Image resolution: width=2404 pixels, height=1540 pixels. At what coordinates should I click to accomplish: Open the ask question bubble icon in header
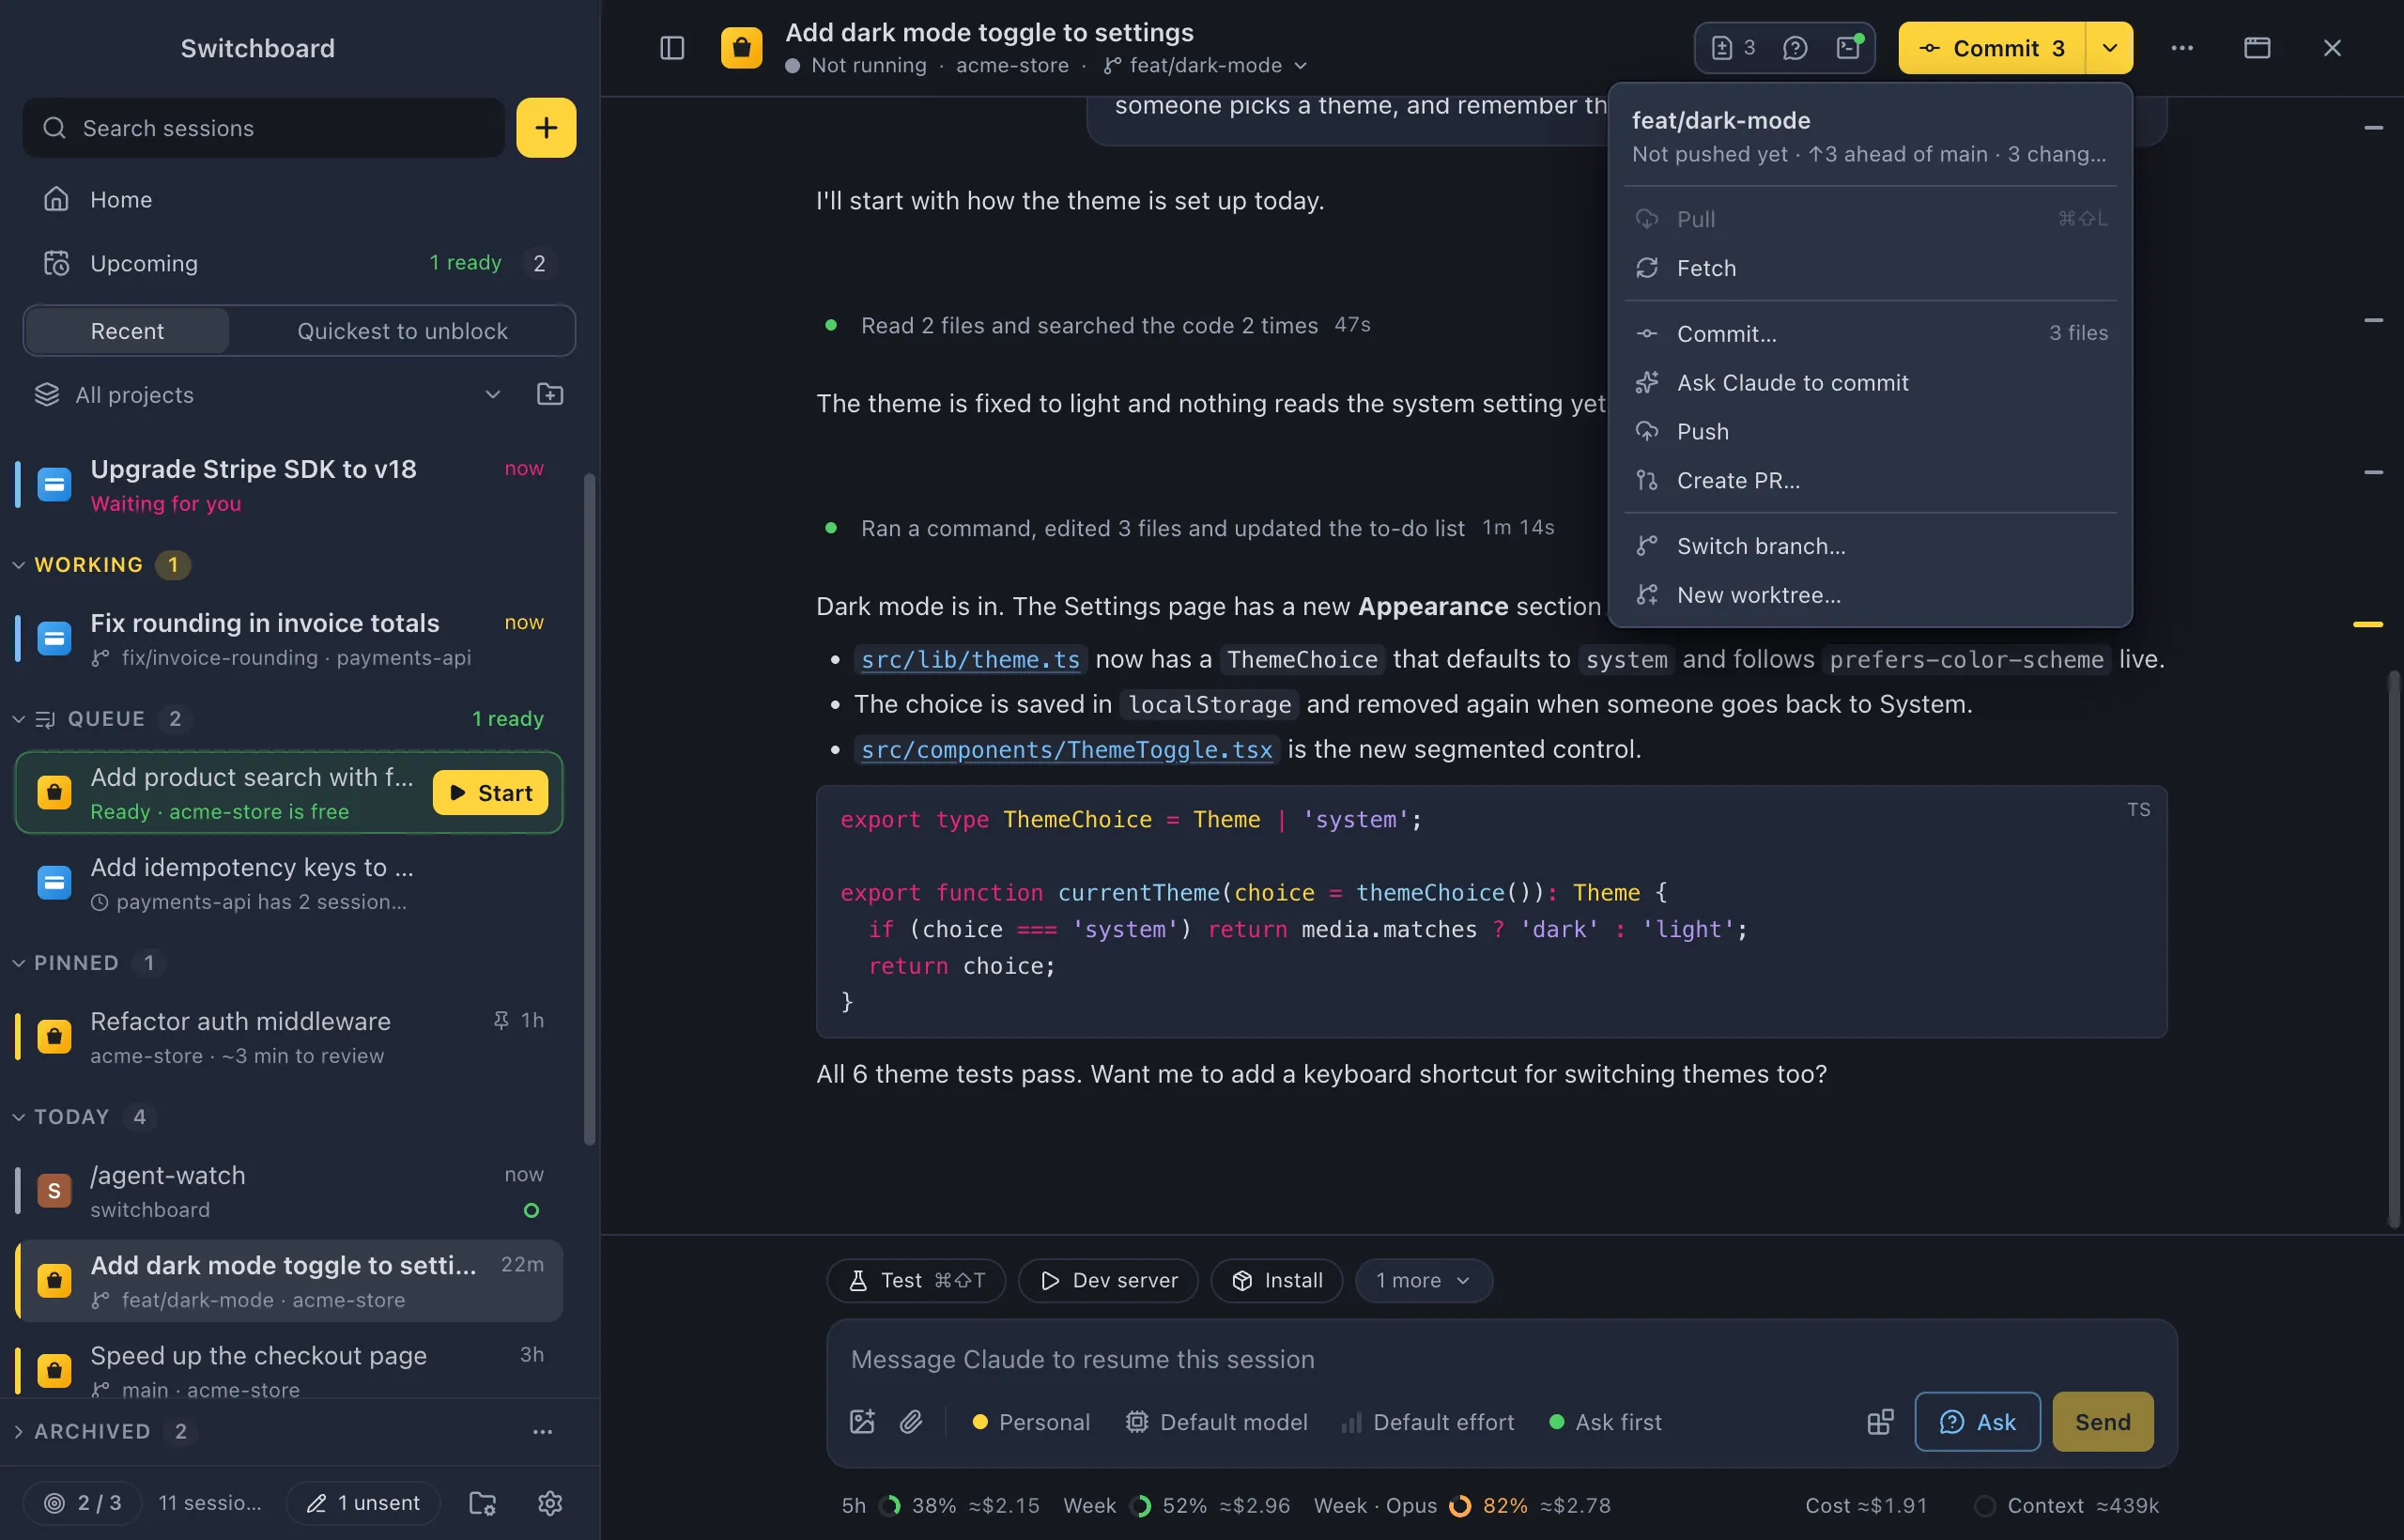tap(1795, 48)
